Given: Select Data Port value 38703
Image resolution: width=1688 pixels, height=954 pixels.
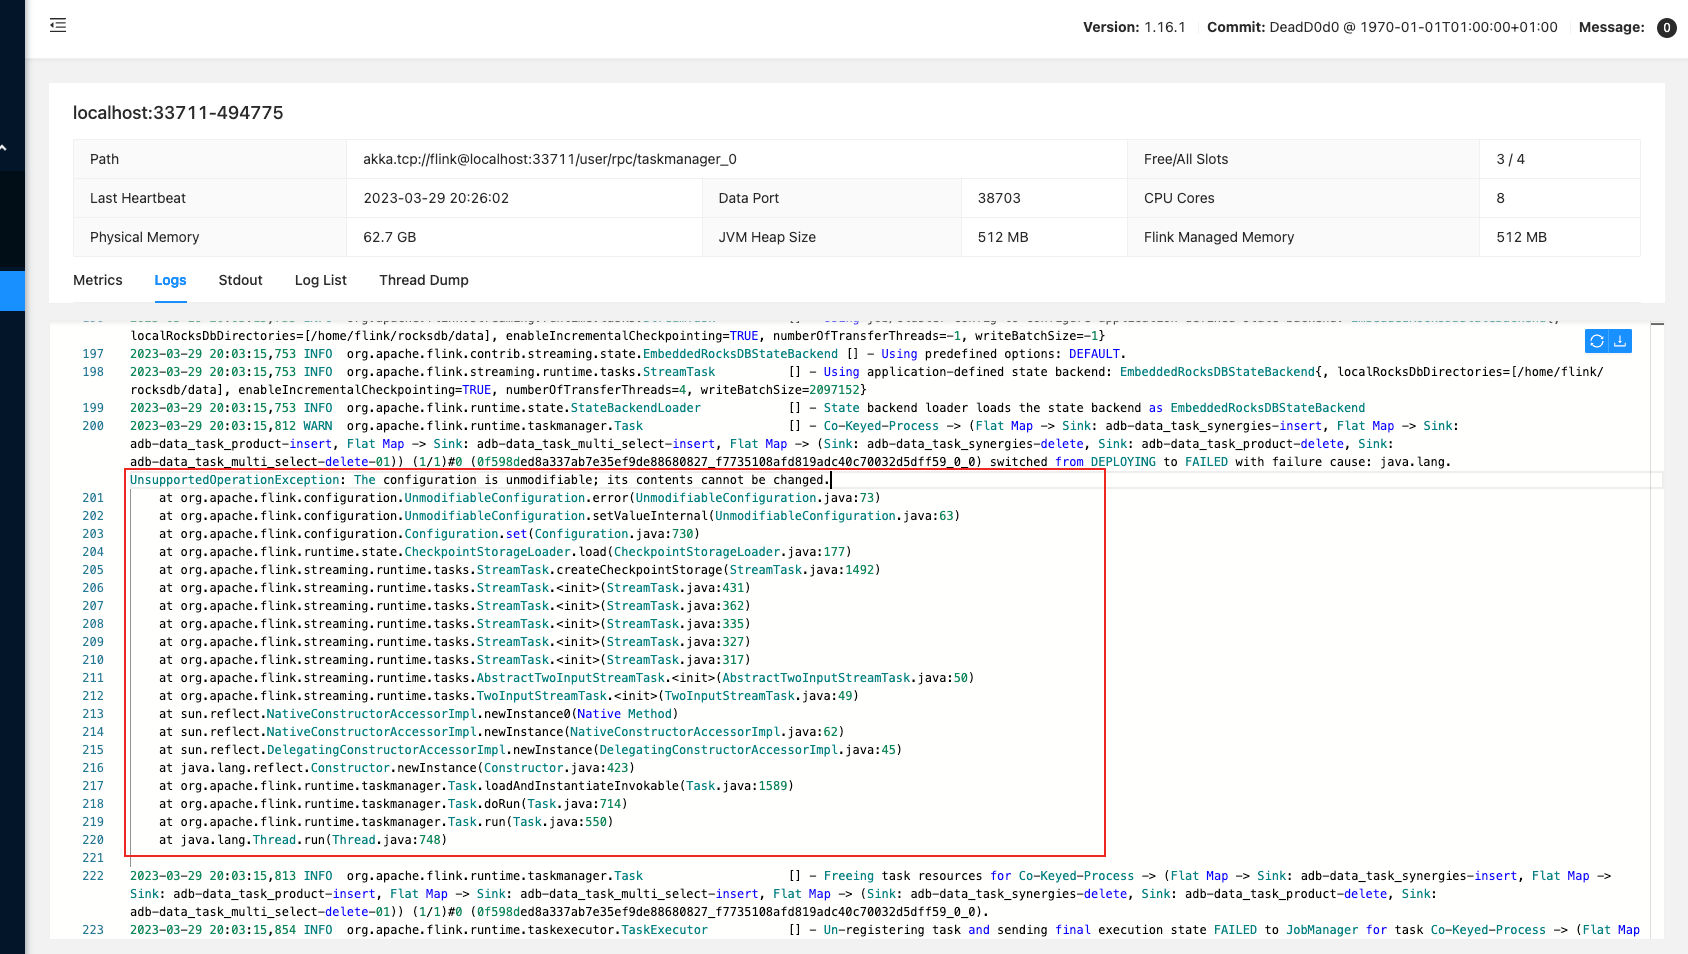Looking at the screenshot, I should click(x=999, y=198).
